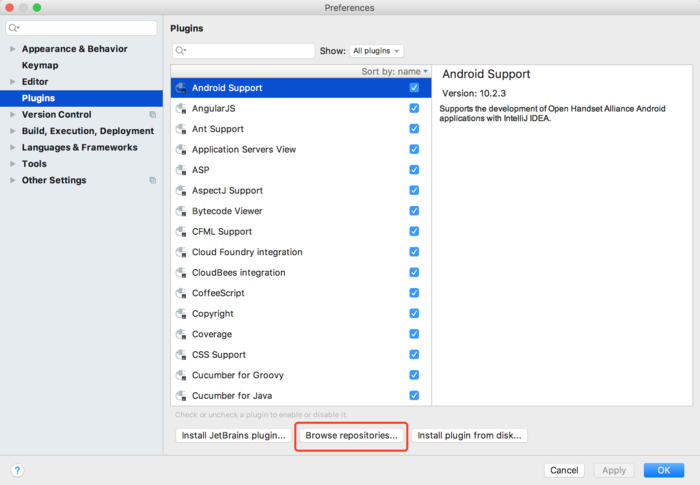Open the Tools settings label
The height and width of the screenshot is (485, 700).
click(34, 164)
